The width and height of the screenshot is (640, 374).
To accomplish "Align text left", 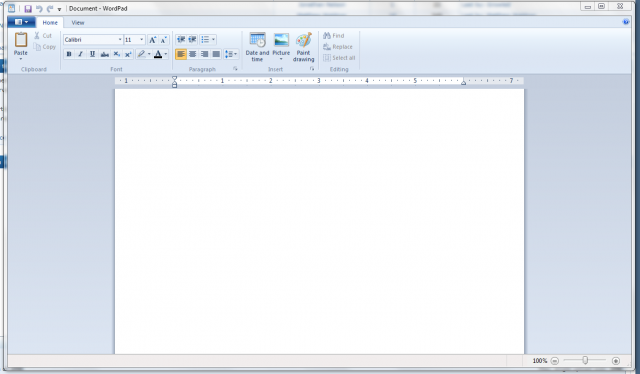I will 181,54.
